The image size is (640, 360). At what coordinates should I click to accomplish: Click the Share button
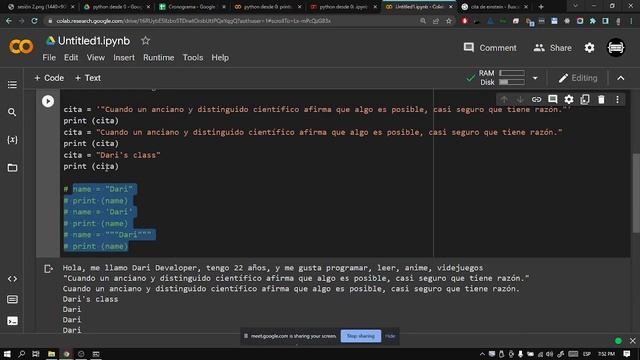[x=552, y=48]
